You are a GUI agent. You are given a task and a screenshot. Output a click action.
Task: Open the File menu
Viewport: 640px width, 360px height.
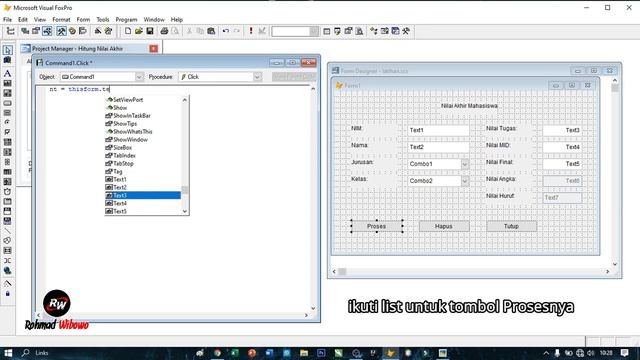point(7,20)
